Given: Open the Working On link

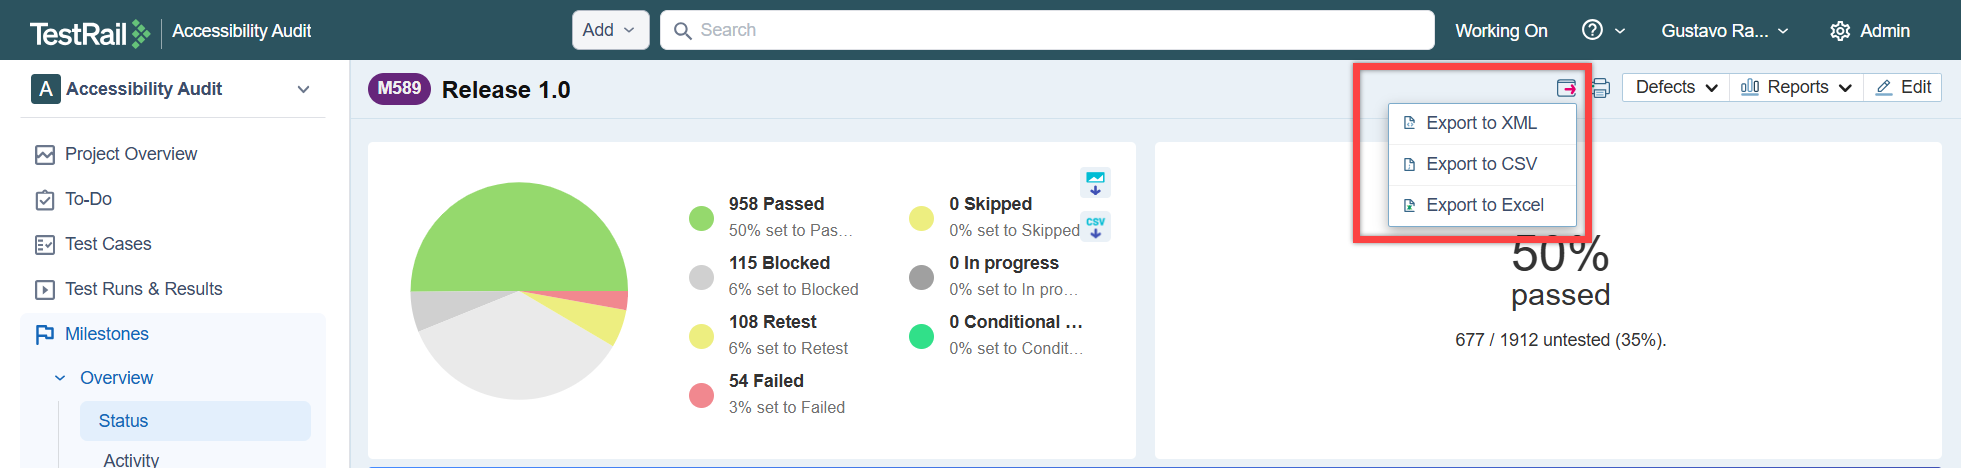Looking at the screenshot, I should pyautogui.click(x=1501, y=31).
